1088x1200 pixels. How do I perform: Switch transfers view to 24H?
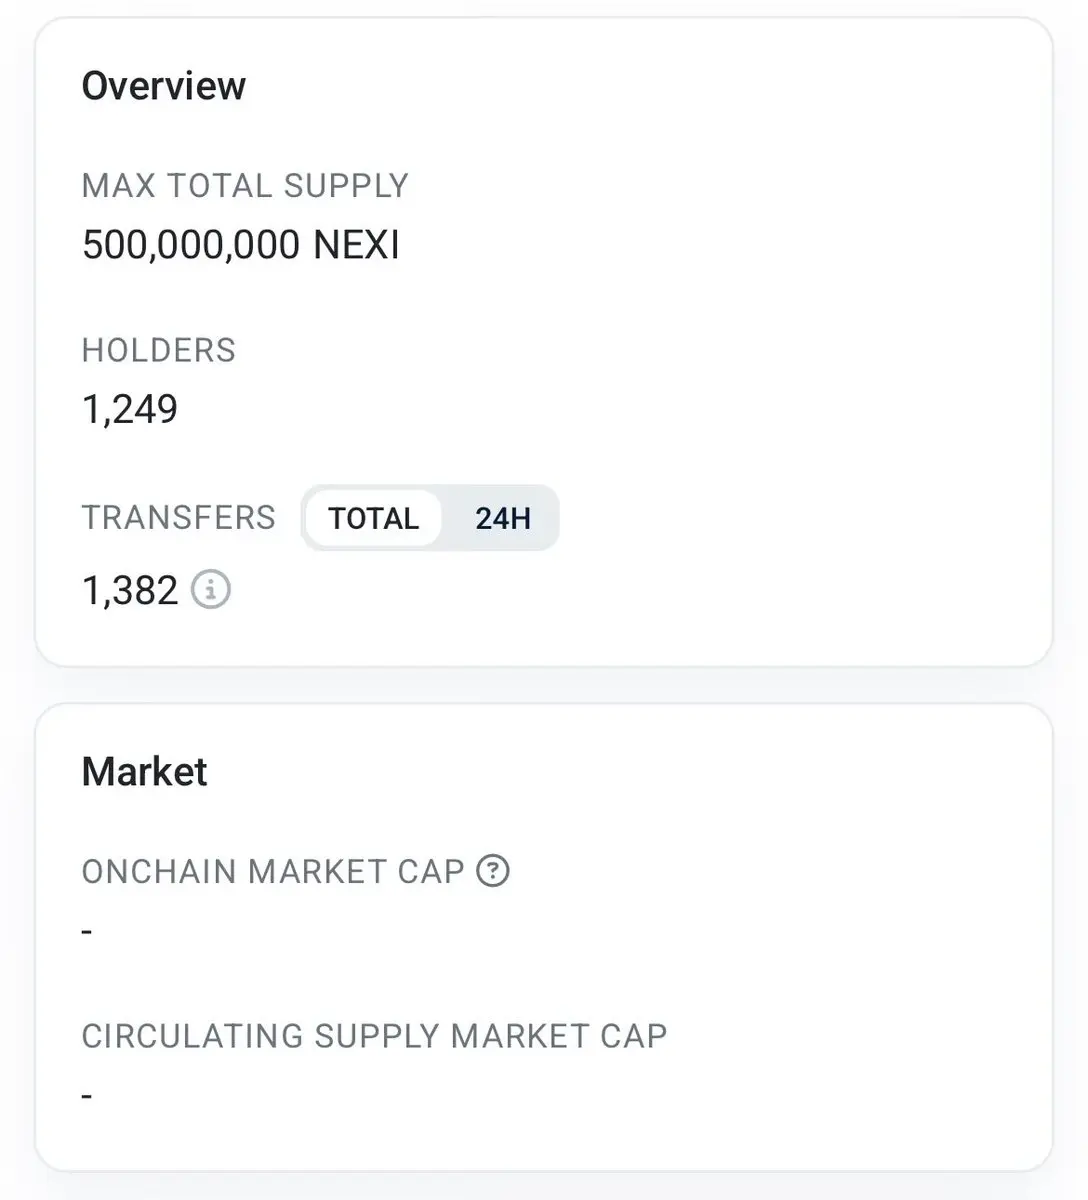(x=502, y=518)
